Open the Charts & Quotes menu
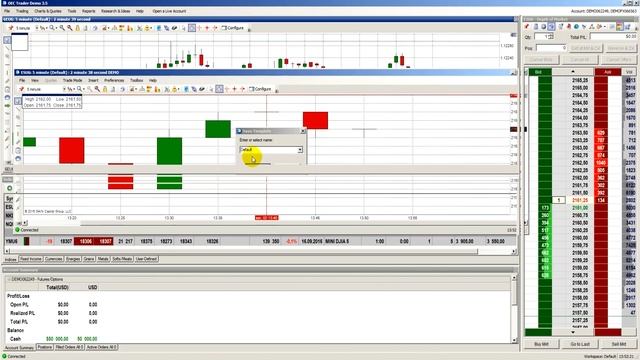Screen dimensions: 640x360 (48, 11)
